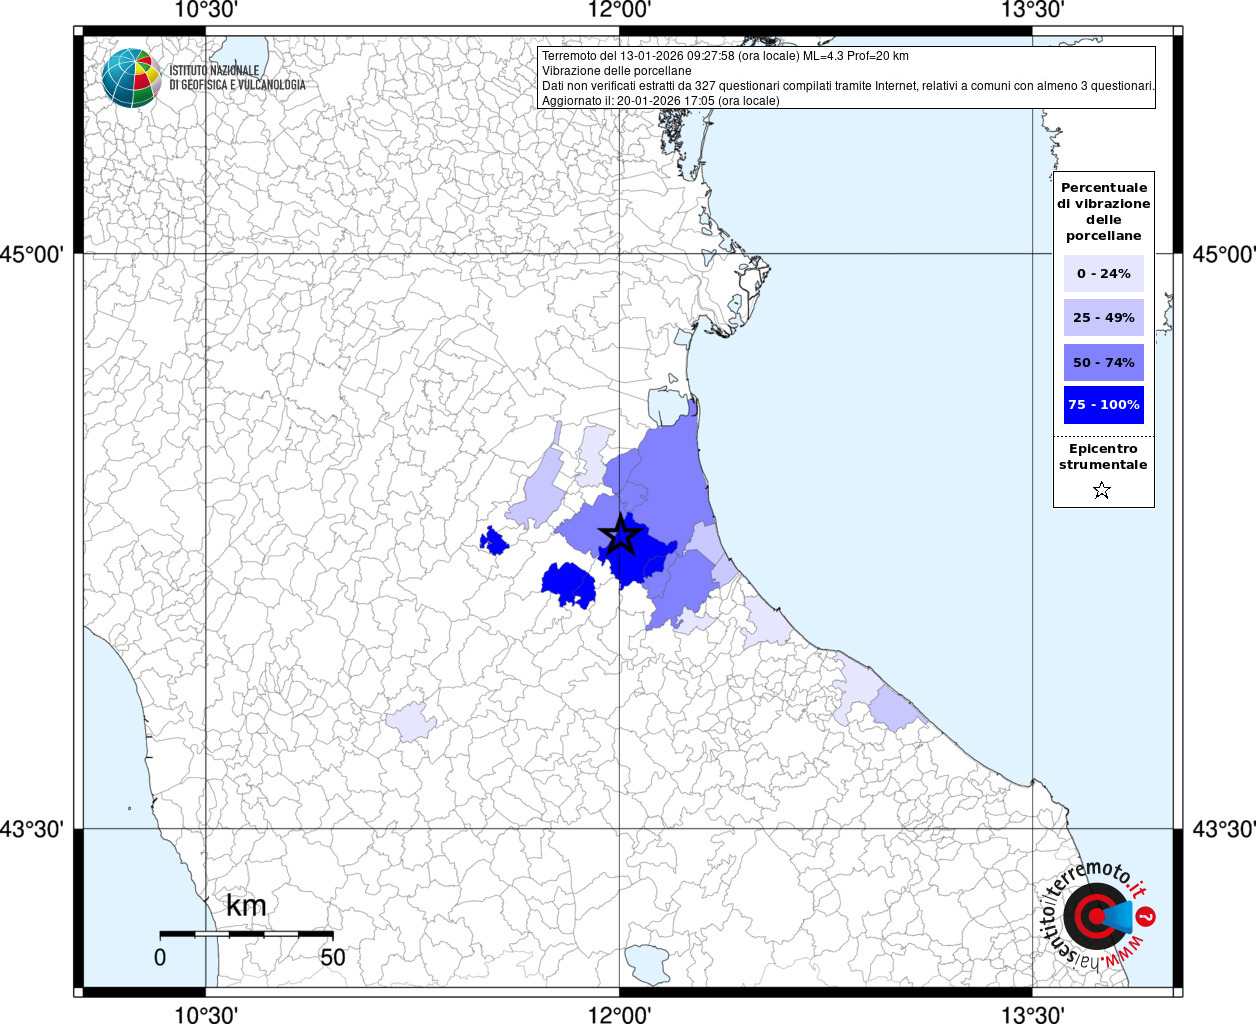Click the Percentuale di vibrazione legend title
1256x1024 pixels.
click(1103, 212)
